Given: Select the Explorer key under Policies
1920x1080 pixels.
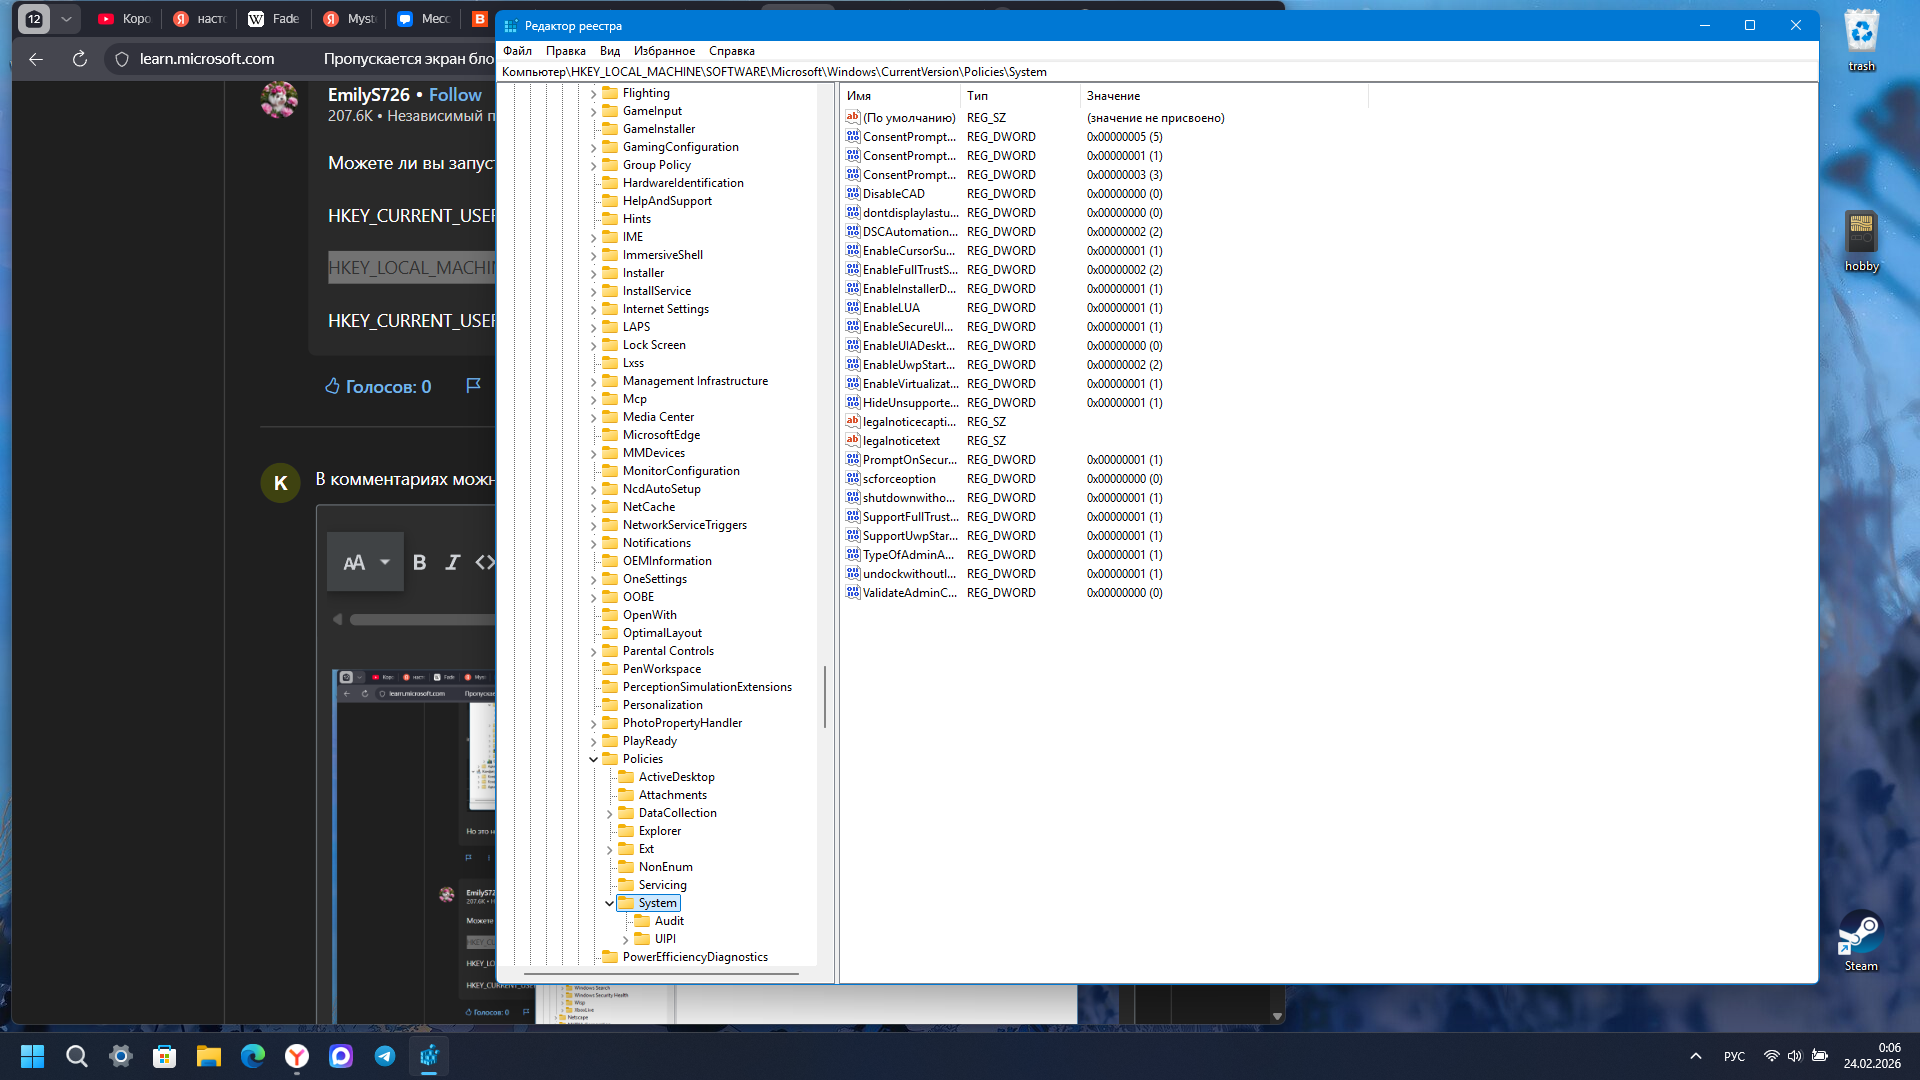Looking at the screenshot, I should click(660, 831).
